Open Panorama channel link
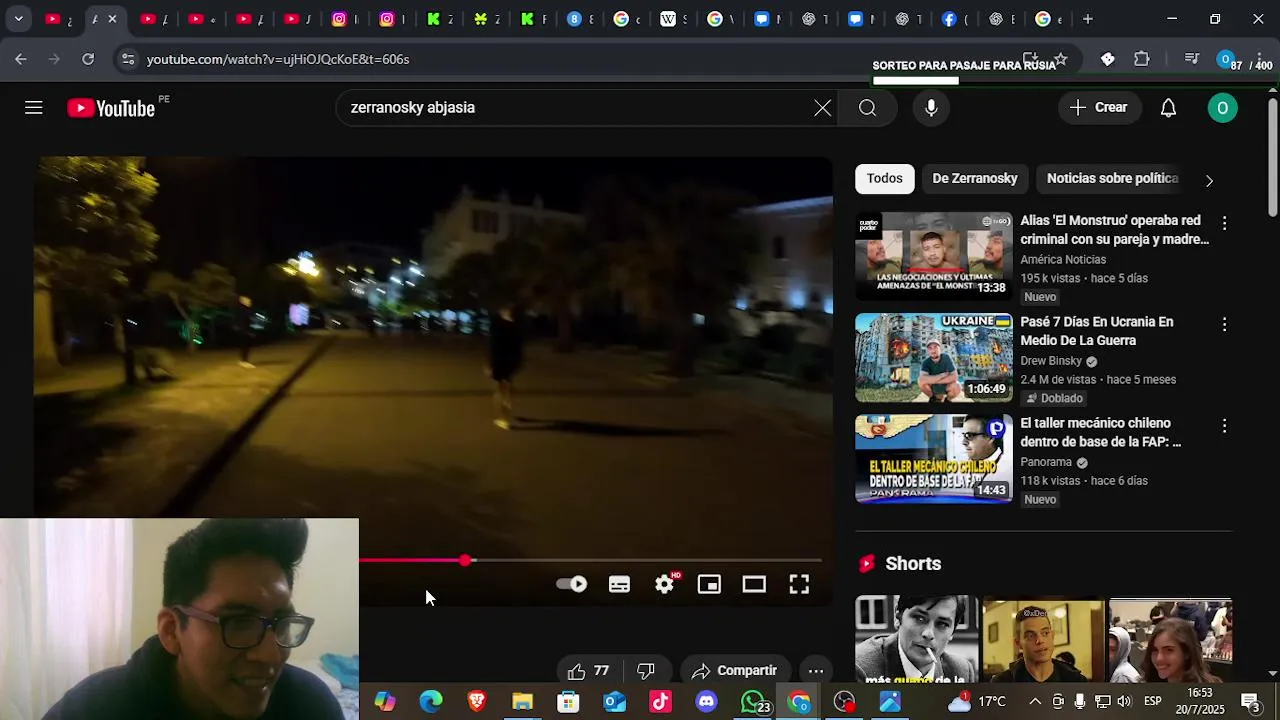Viewport: 1280px width, 720px height. 1046,462
